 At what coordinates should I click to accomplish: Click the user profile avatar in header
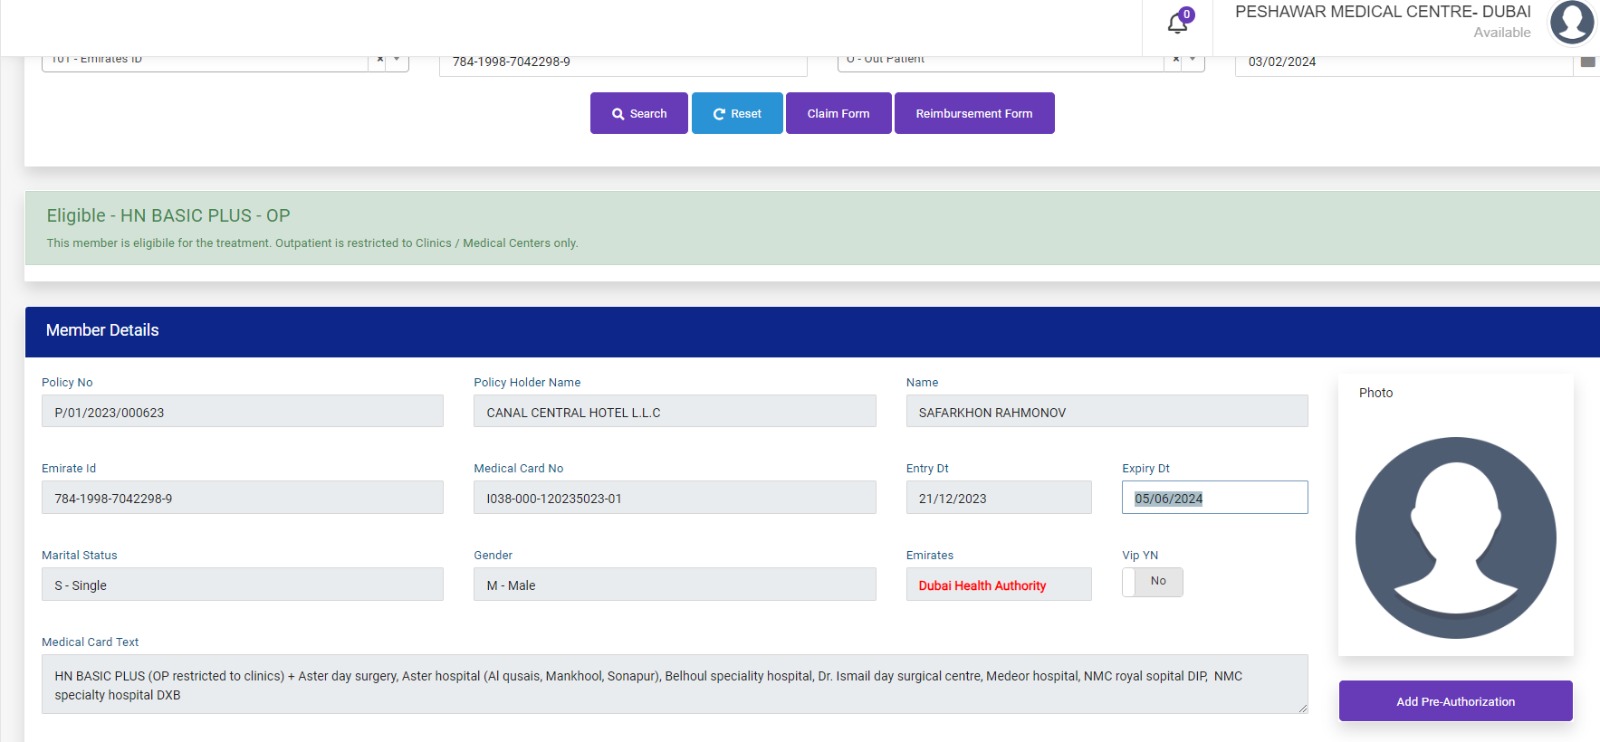tap(1571, 23)
